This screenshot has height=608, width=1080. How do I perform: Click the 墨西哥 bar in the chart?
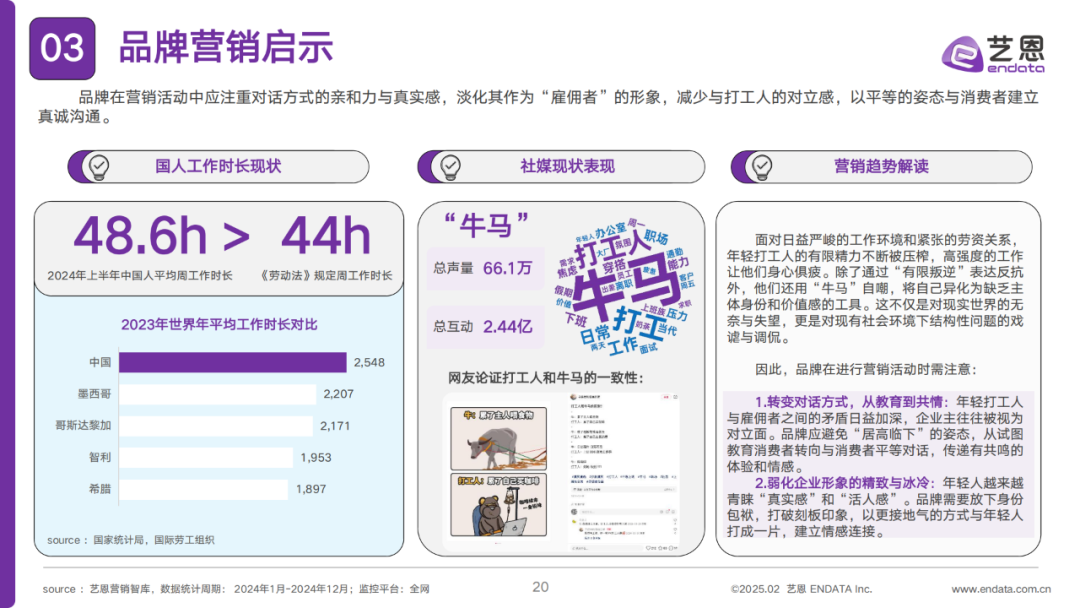pos(218,394)
